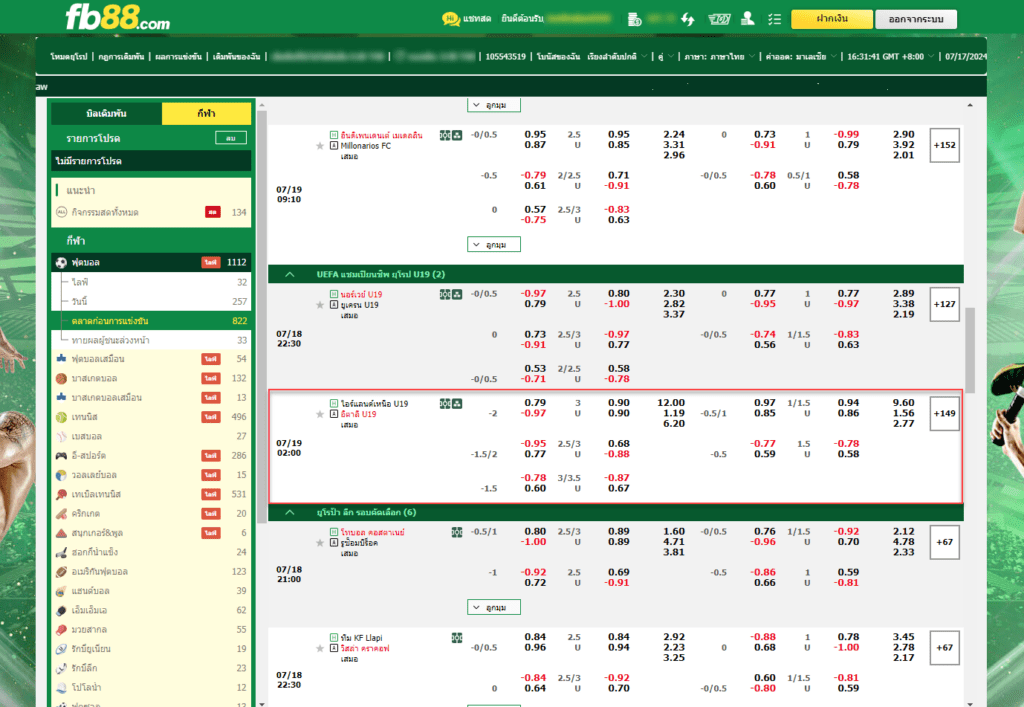Open pitch icon for ทีม KF Llapi match
The height and width of the screenshot is (707, 1024).
tap(456, 638)
